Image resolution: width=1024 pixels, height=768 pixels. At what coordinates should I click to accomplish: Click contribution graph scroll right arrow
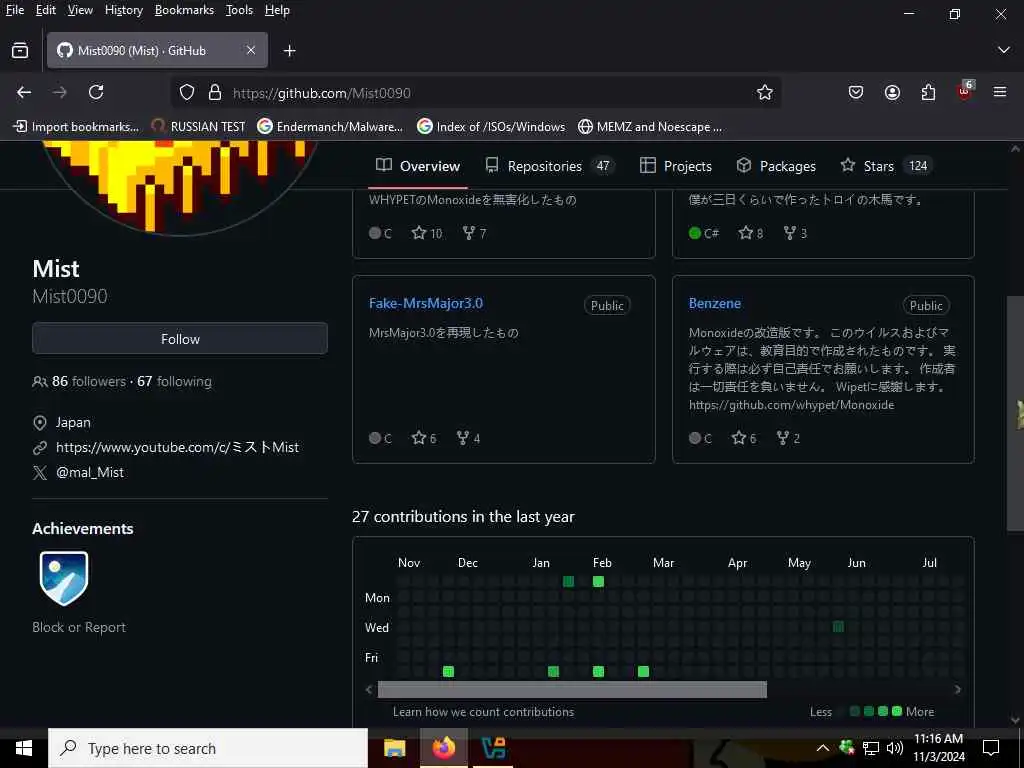(x=957, y=690)
